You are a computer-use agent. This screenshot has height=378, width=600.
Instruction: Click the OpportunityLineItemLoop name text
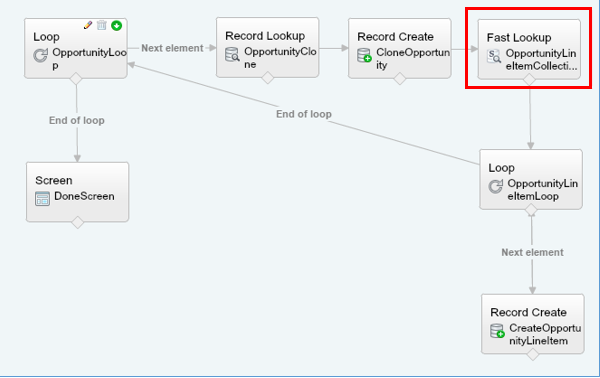coord(542,190)
